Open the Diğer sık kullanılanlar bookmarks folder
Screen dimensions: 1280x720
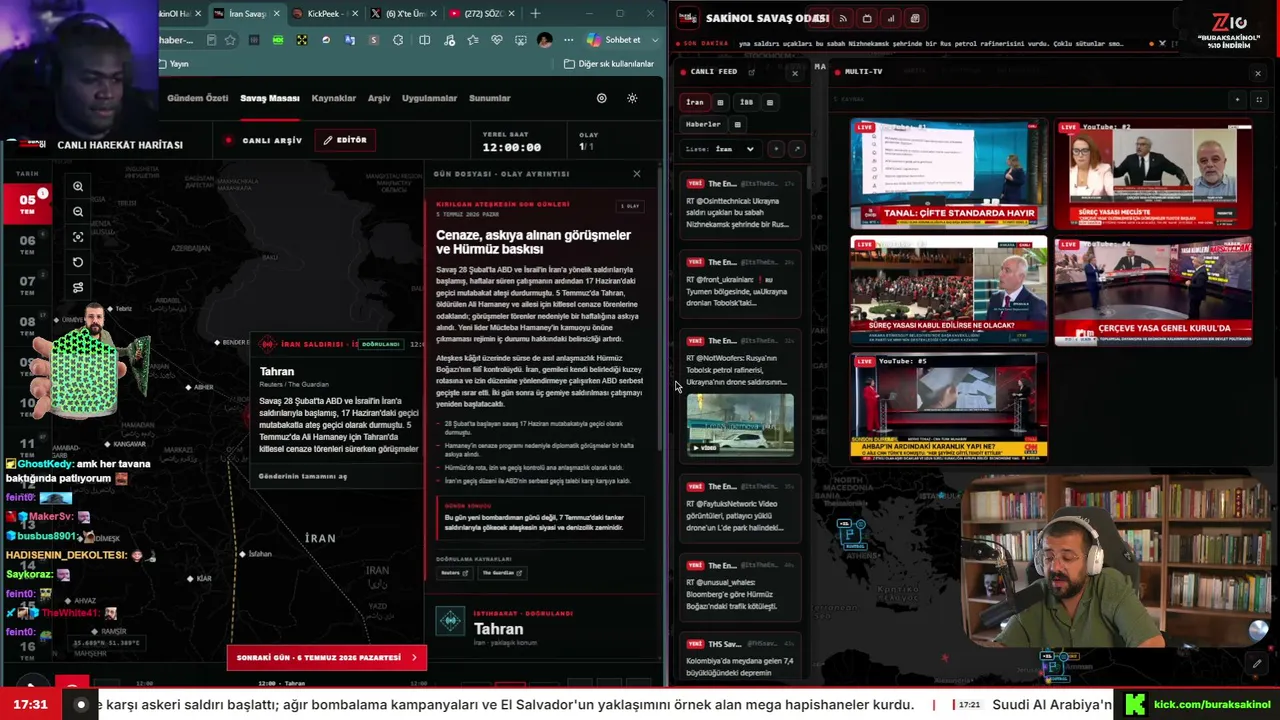[x=608, y=64]
